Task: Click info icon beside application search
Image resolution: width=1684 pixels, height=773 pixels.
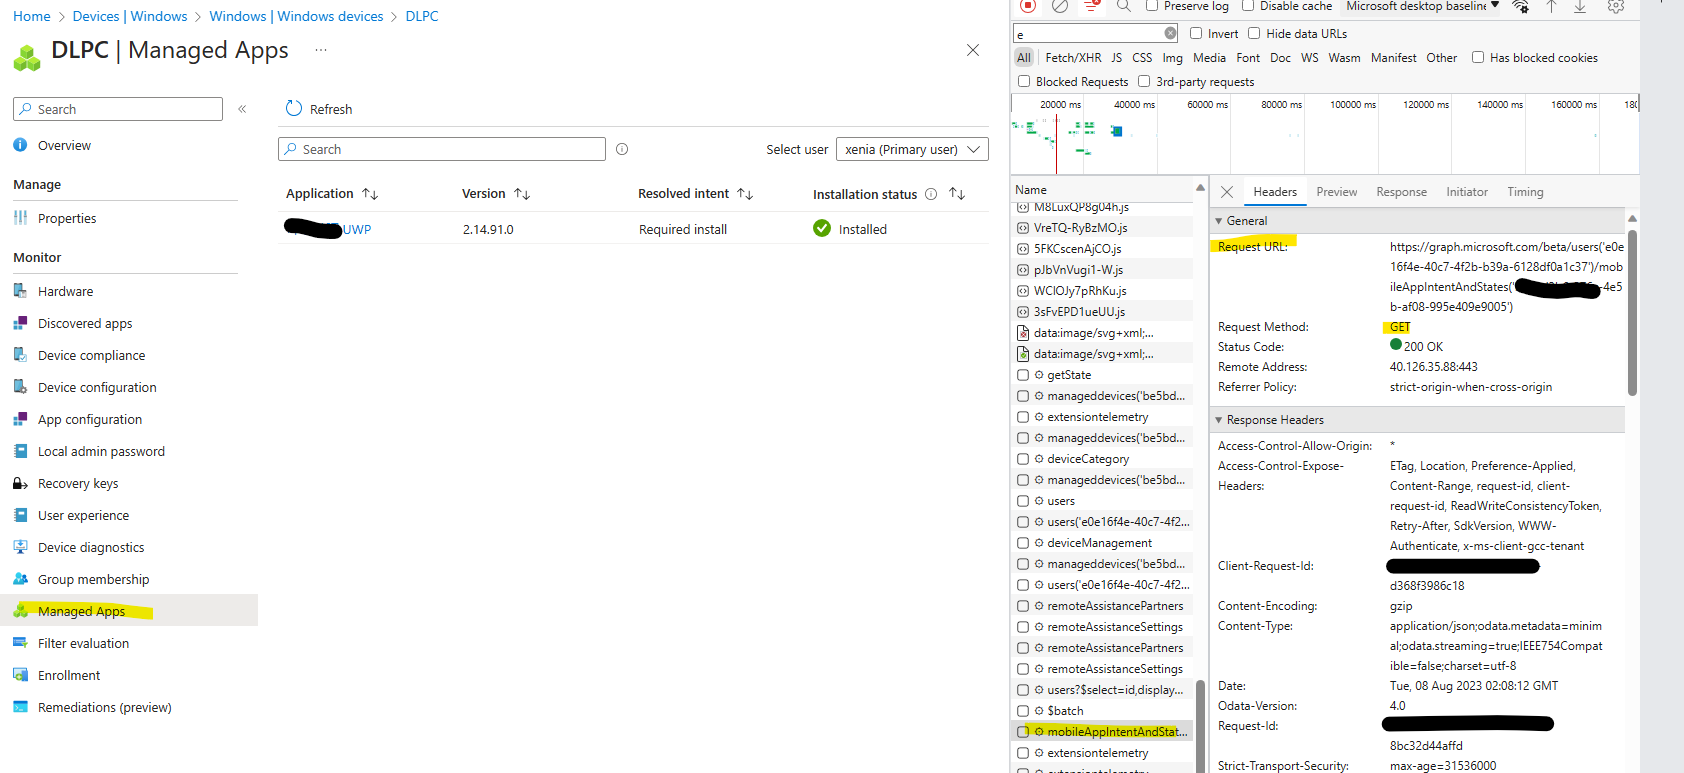Action: (x=622, y=149)
